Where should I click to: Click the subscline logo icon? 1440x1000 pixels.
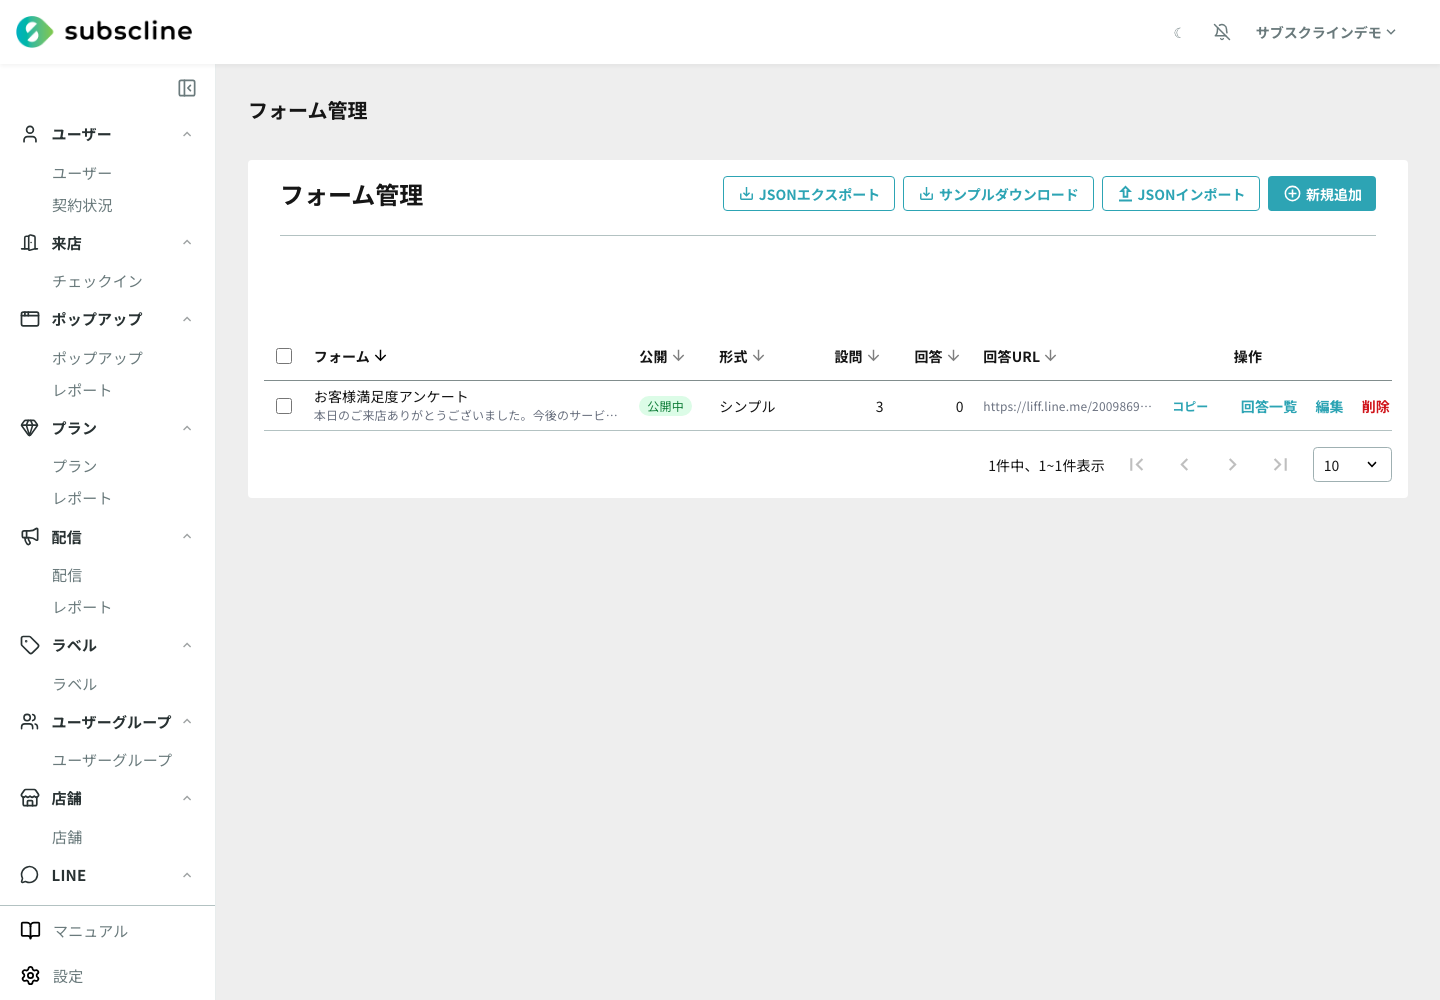[x=34, y=32]
